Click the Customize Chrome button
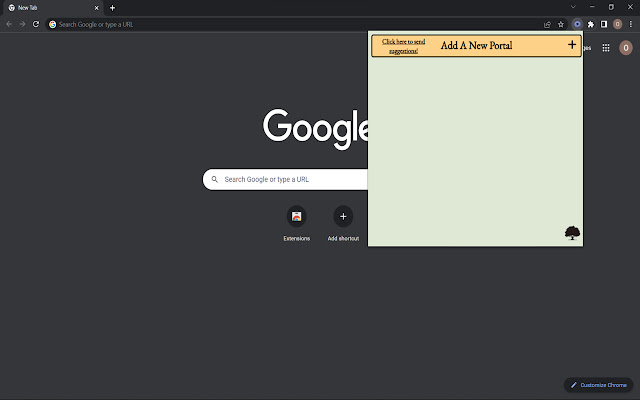 coord(598,385)
